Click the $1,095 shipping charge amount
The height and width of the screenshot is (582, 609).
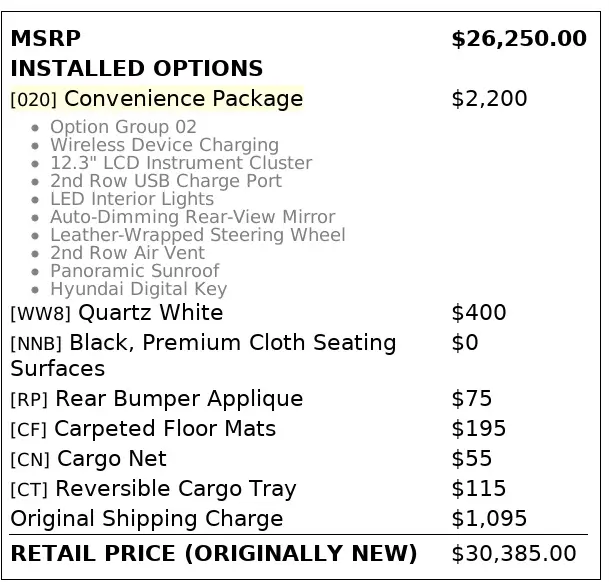click(x=489, y=519)
